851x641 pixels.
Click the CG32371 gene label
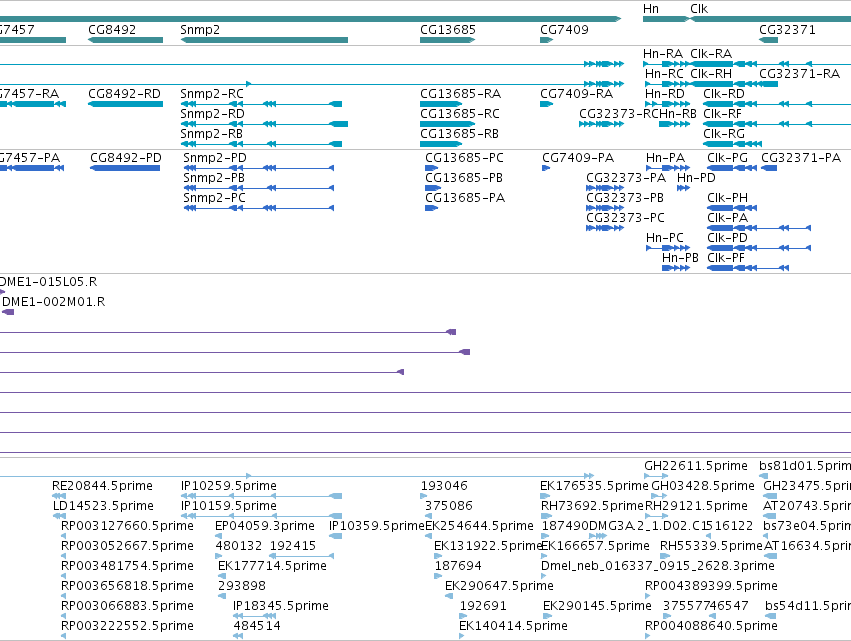pyautogui.click(x=787, y=29)
